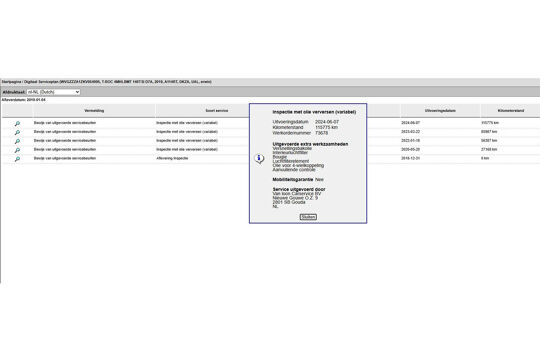The width and height of the screenshot is (540, 360).
Task: Select magnifier icon for the 2020-05-28 service row
Action: (17, 150)
